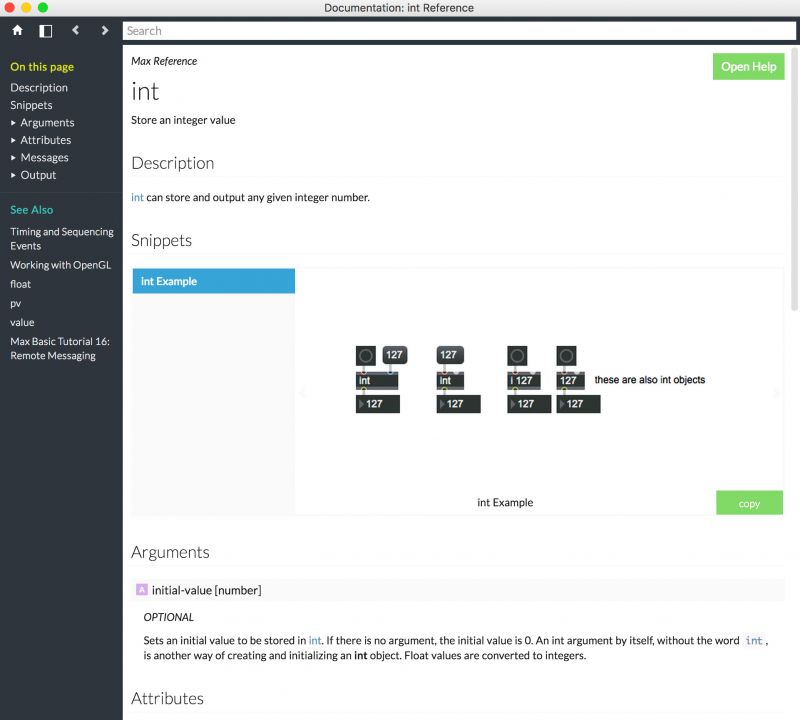Click the int link in Arguments text

click(315, 640)
